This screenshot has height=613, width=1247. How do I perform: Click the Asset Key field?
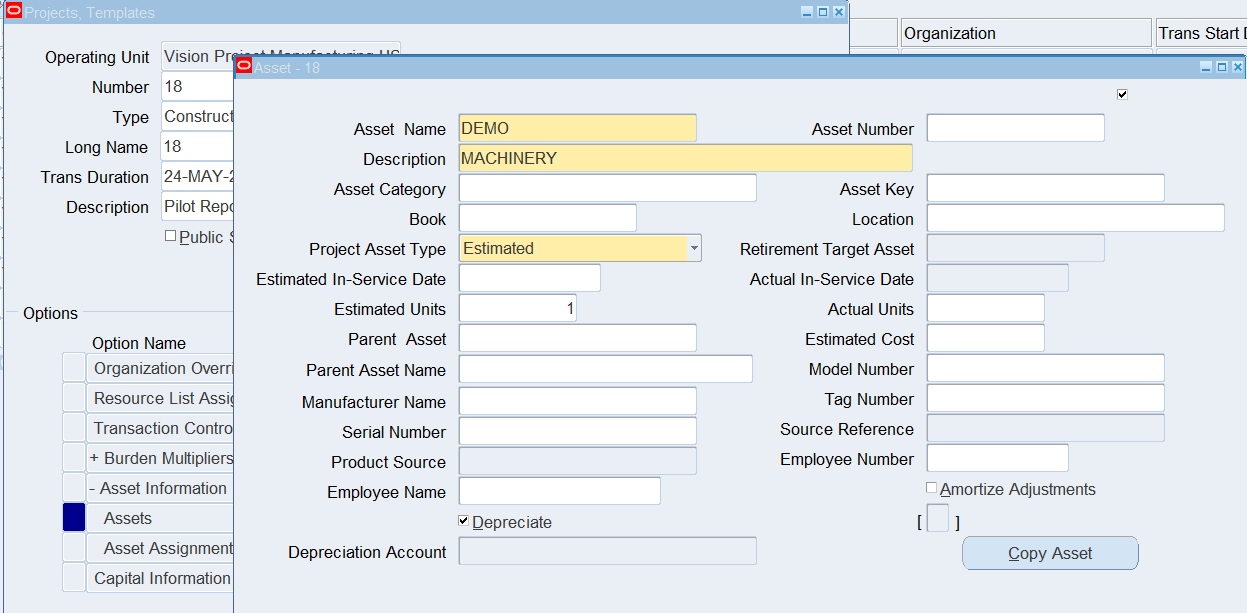pyautogui.click(x=1046, y=188)
